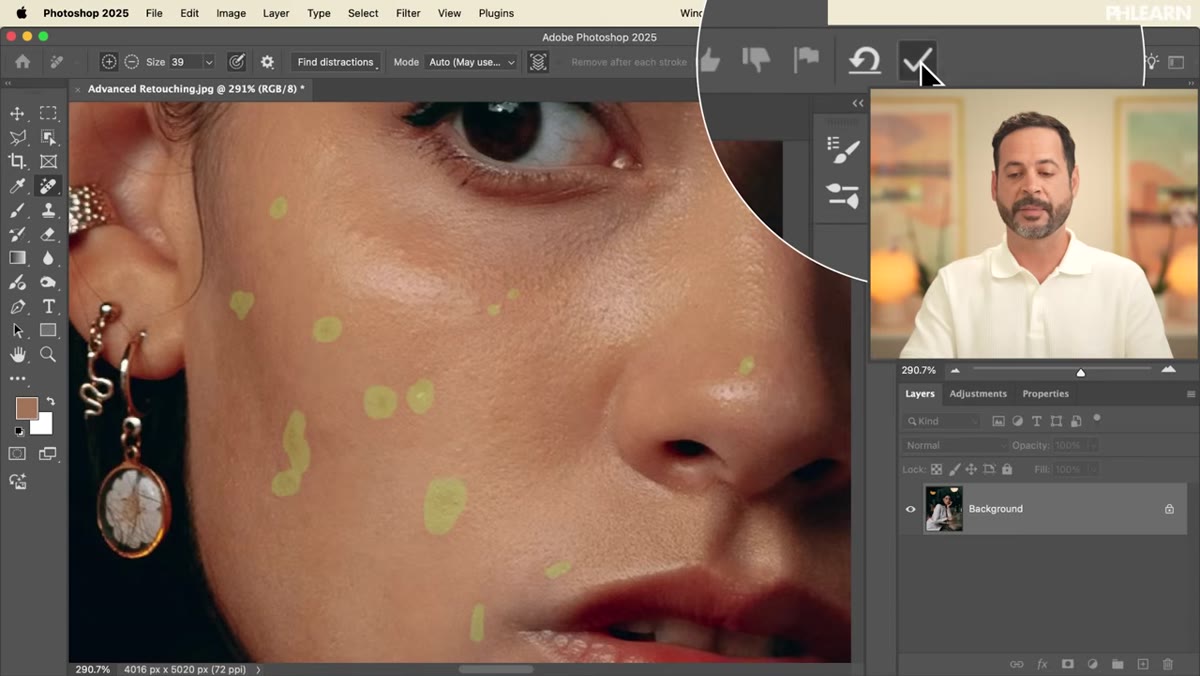1200x676 pixels.
Task: Select the Rectangular Marquee tool
Action: click(x=48, y=113)
